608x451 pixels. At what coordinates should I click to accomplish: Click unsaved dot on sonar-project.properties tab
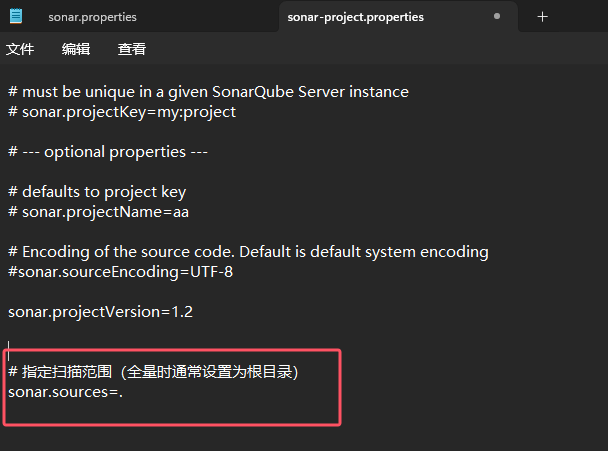497,16
